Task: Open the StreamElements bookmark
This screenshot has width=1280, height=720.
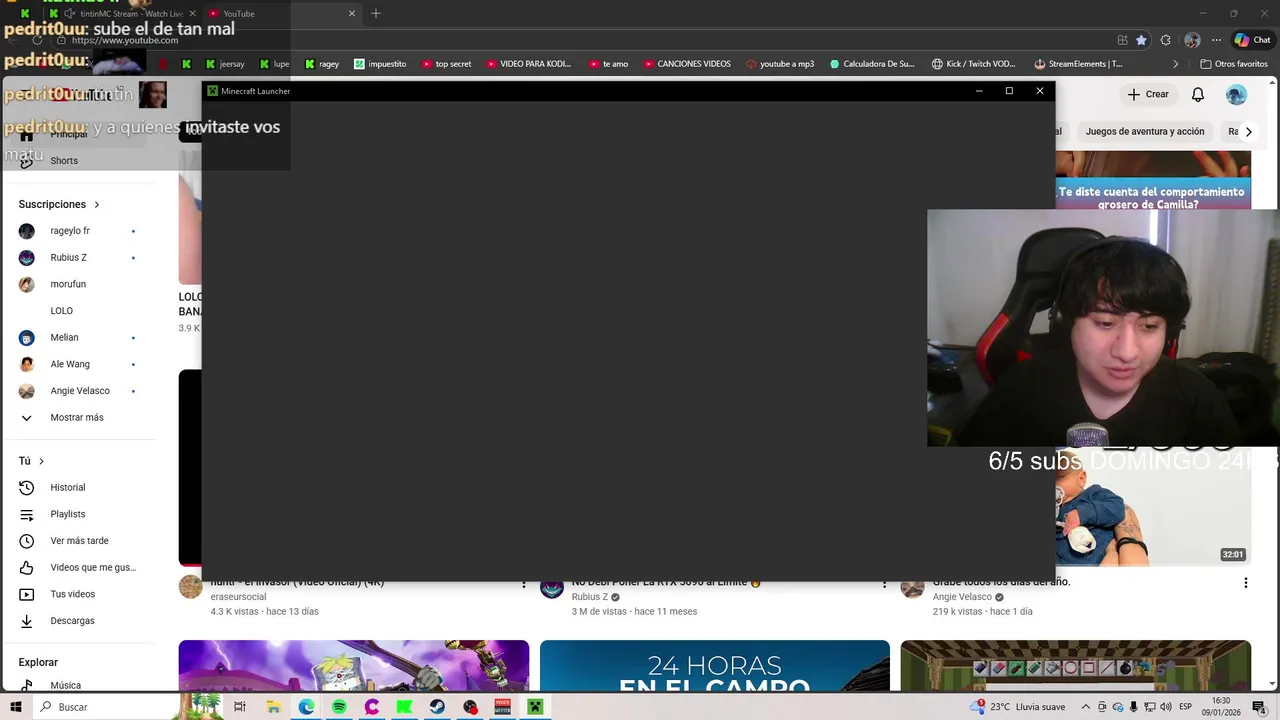Action: coord(1078,64)
